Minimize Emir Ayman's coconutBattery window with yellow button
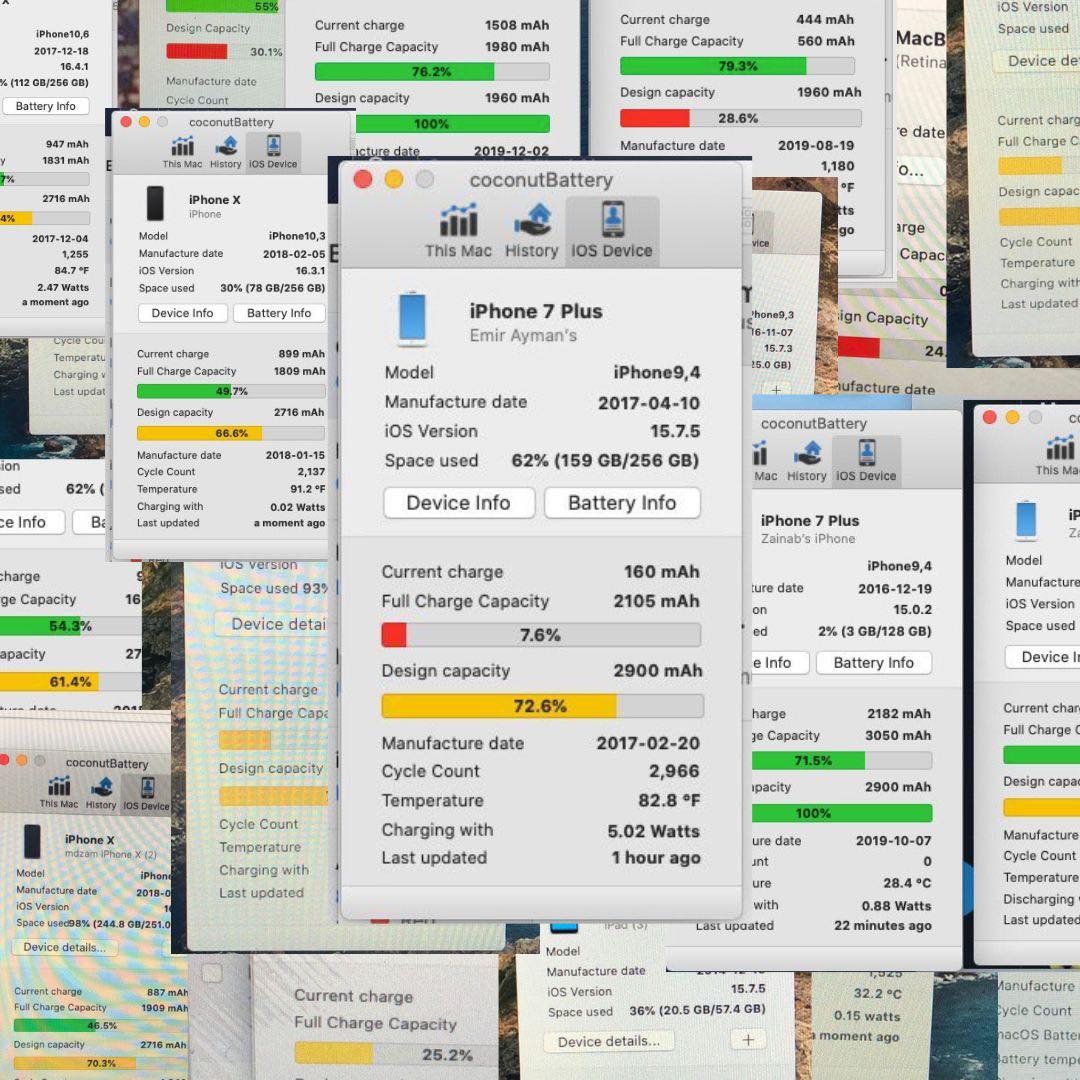Screen dimensions: 1080x1080 394,180
